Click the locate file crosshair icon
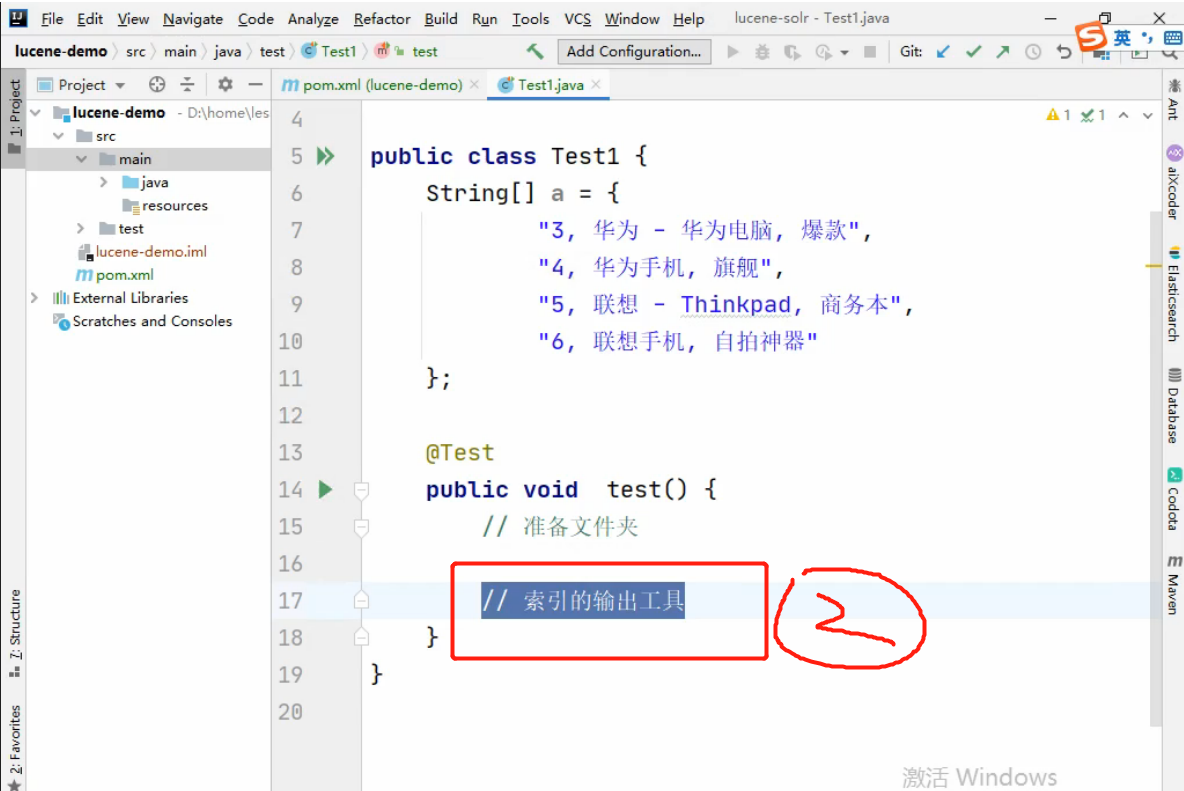Screen dimensions: 1184x791 point(157,85)
